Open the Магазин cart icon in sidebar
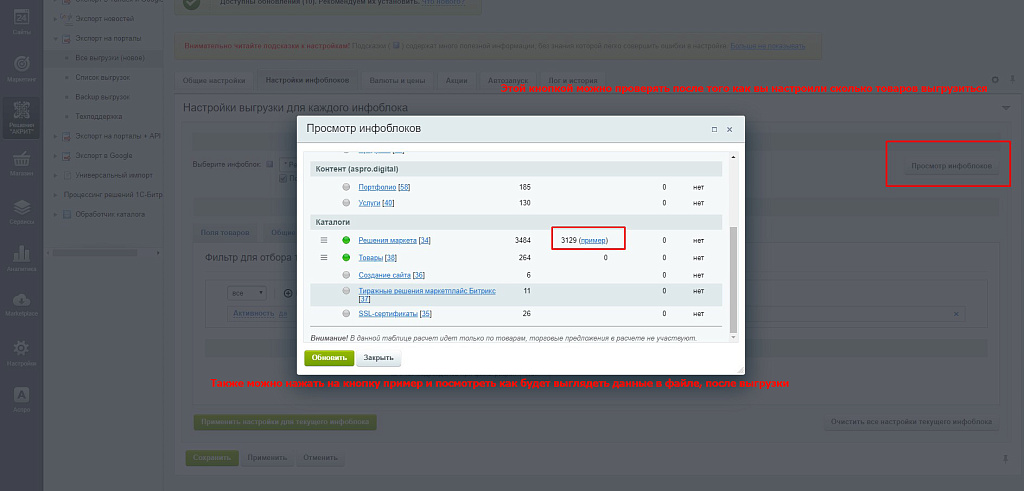The image size is (1024, 491). 21,164
